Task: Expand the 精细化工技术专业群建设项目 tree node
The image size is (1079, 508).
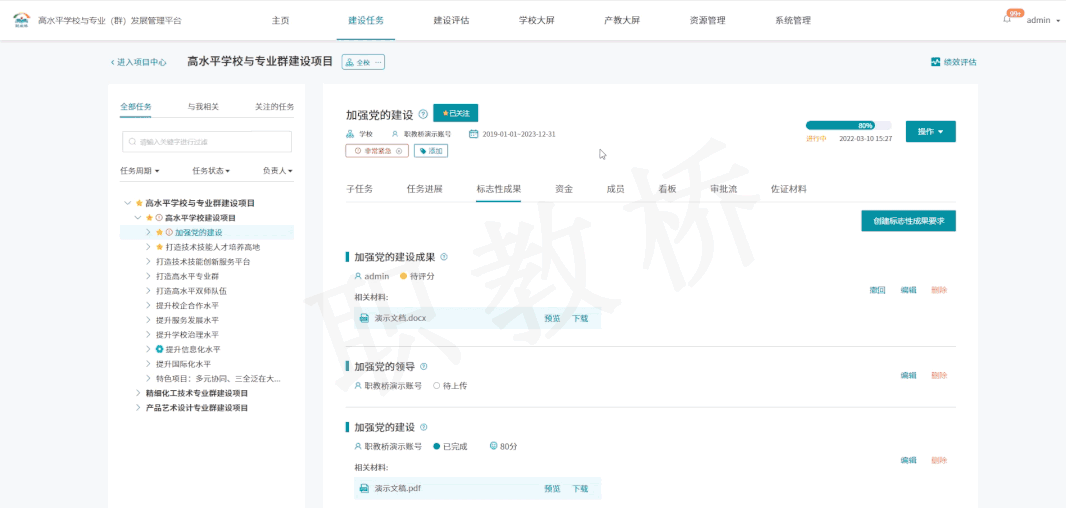Action: [138, 393]
